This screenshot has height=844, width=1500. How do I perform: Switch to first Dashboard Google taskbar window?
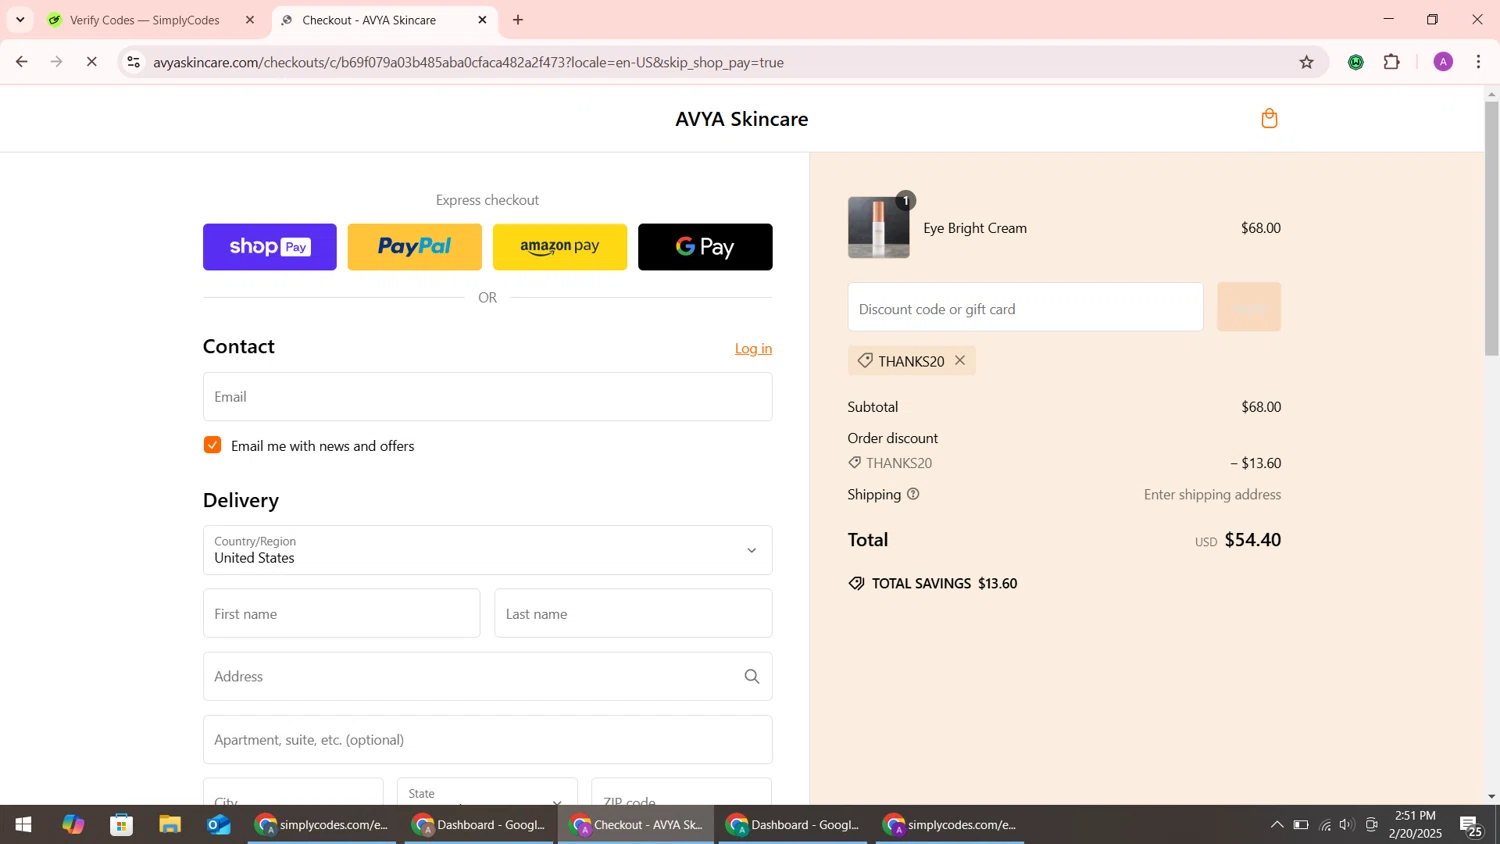click(480, 825)
